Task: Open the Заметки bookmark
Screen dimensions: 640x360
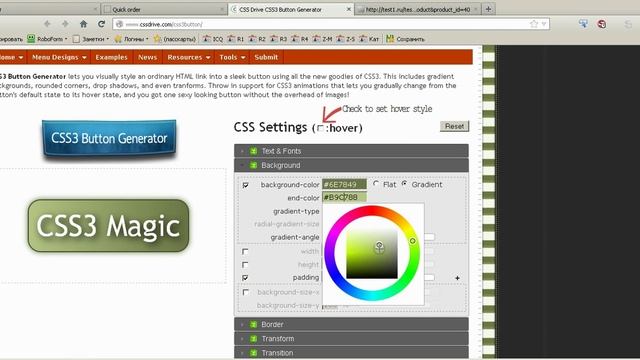Action: (x=91, y=39)
